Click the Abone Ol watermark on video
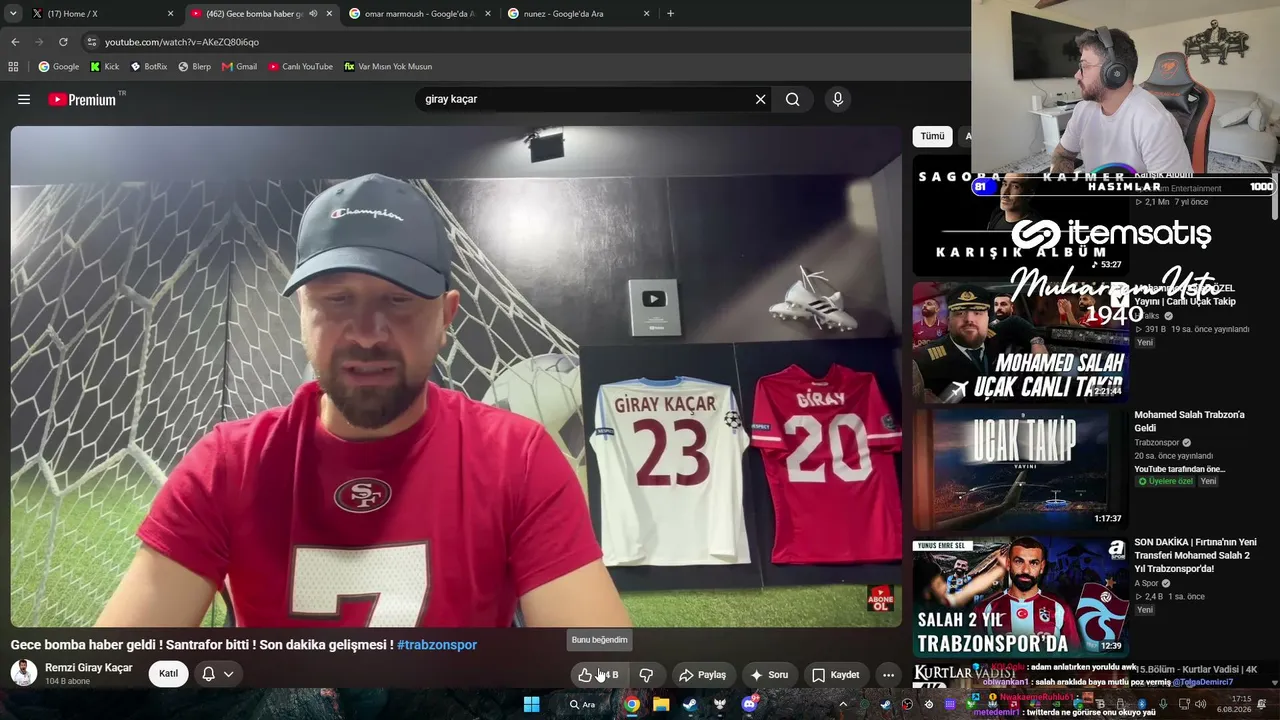1280x720 pixels. (x=881, y=599)
